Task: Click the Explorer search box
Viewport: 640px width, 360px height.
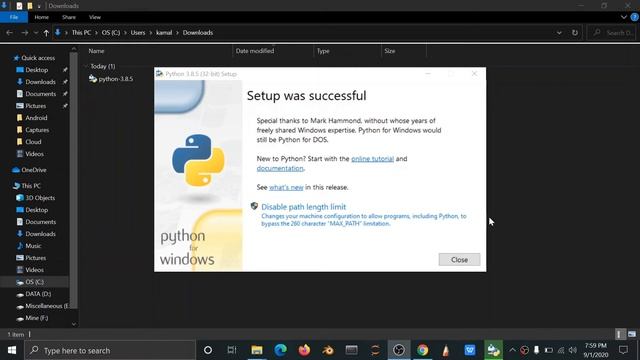Action: 611,33
